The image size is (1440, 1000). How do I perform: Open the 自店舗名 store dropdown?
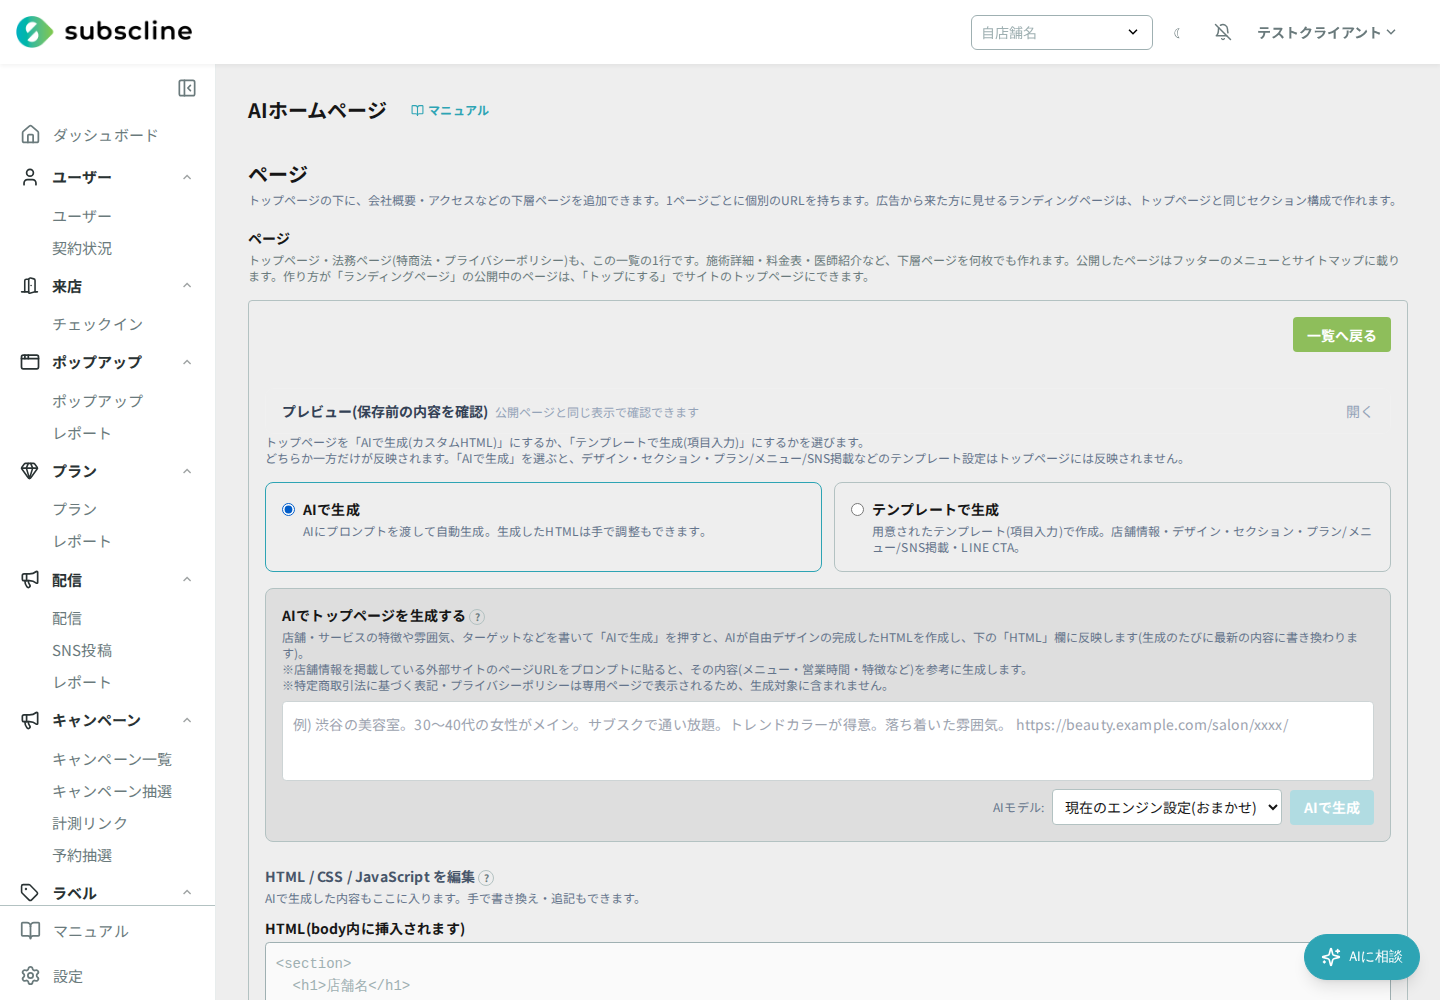1061,32
